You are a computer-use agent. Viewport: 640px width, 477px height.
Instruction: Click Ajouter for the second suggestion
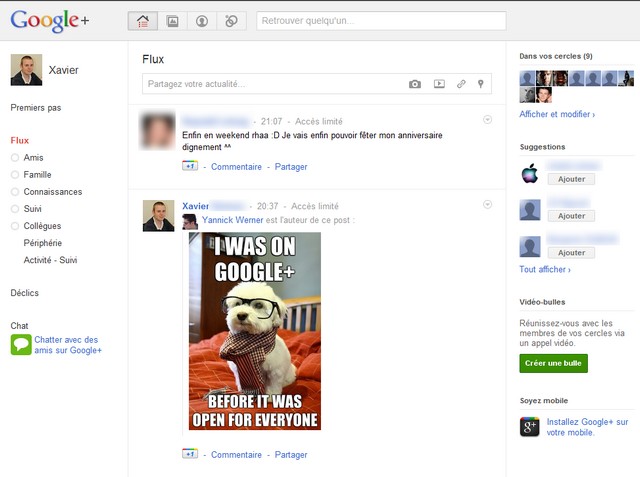pos(571,216)
